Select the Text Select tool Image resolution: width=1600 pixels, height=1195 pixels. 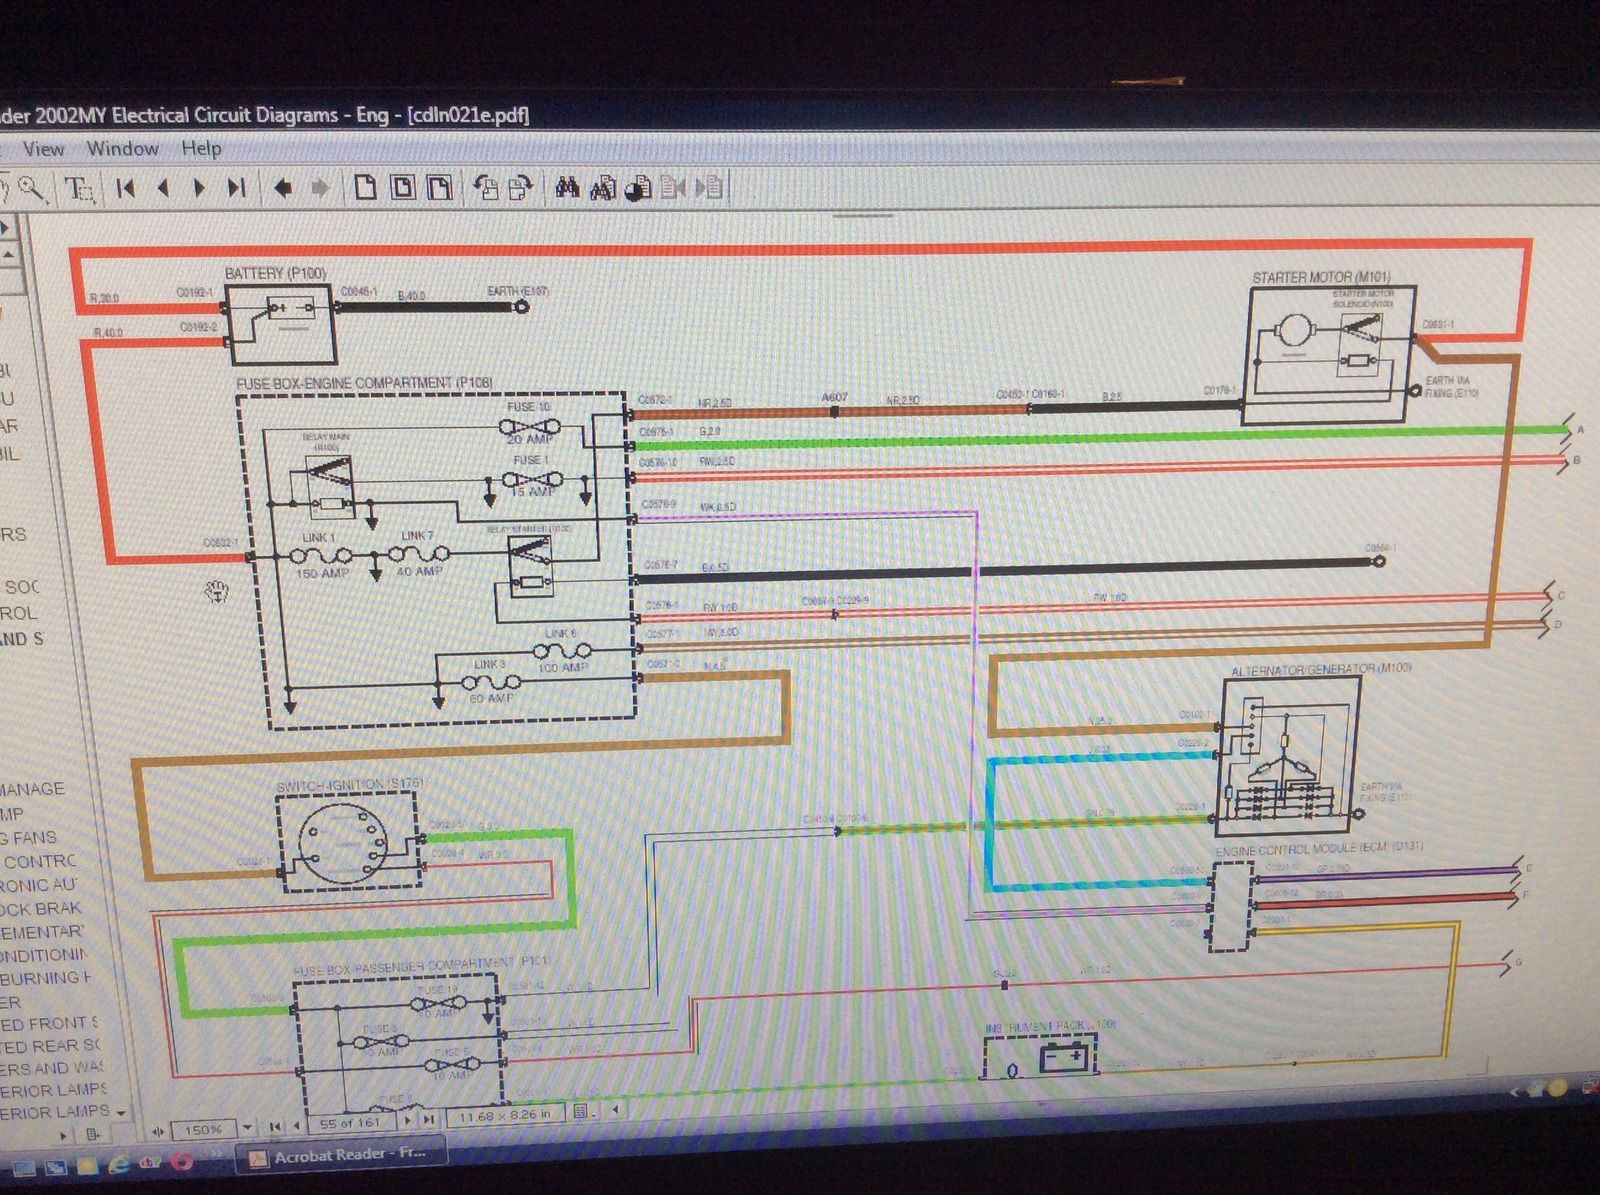[78, 188]
